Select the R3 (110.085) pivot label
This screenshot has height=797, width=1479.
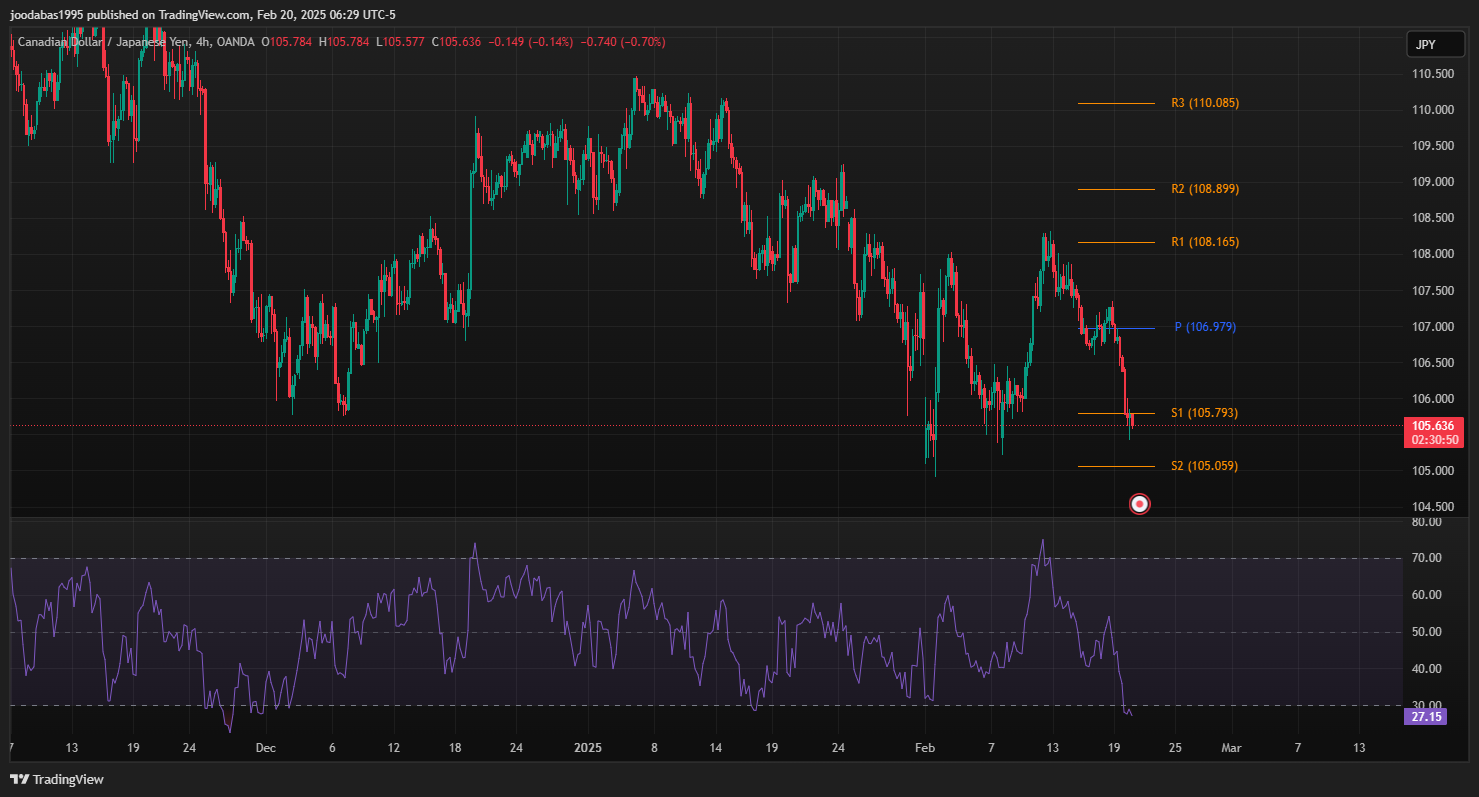(1204, 103)
